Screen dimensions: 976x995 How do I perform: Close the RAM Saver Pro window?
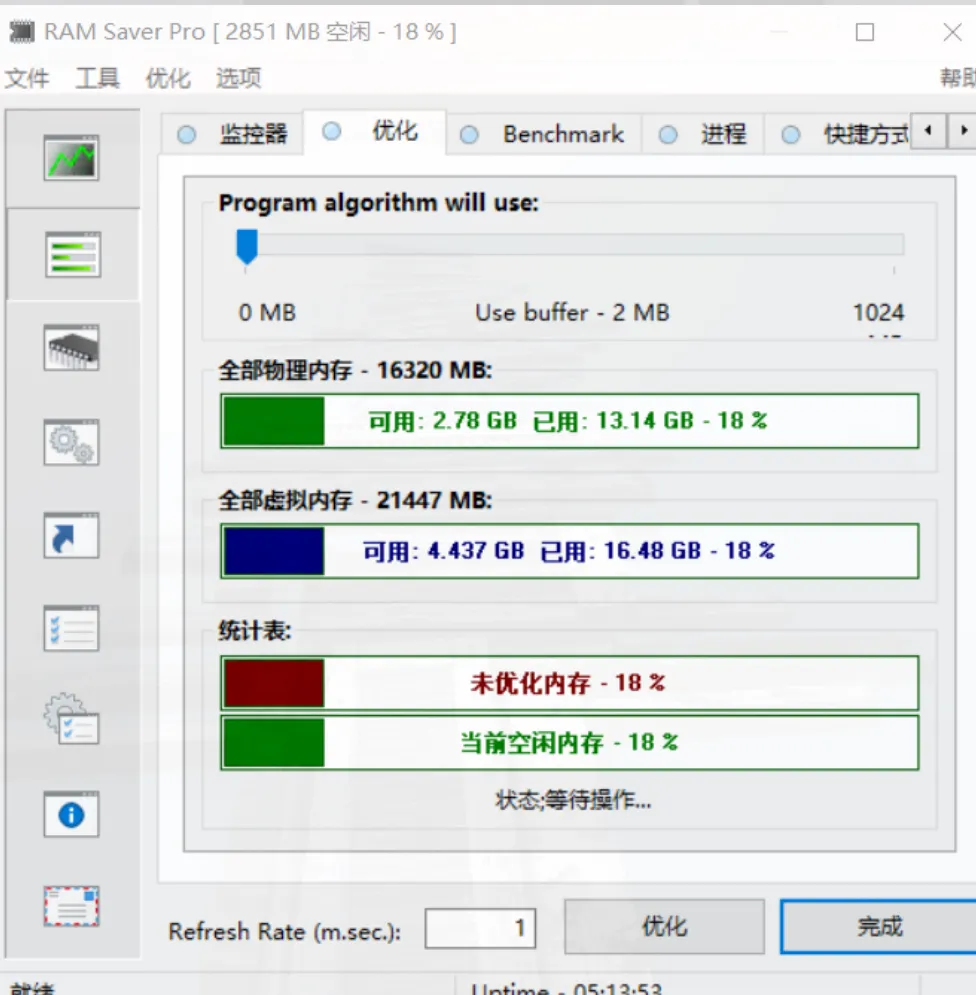tap(952, 32)
